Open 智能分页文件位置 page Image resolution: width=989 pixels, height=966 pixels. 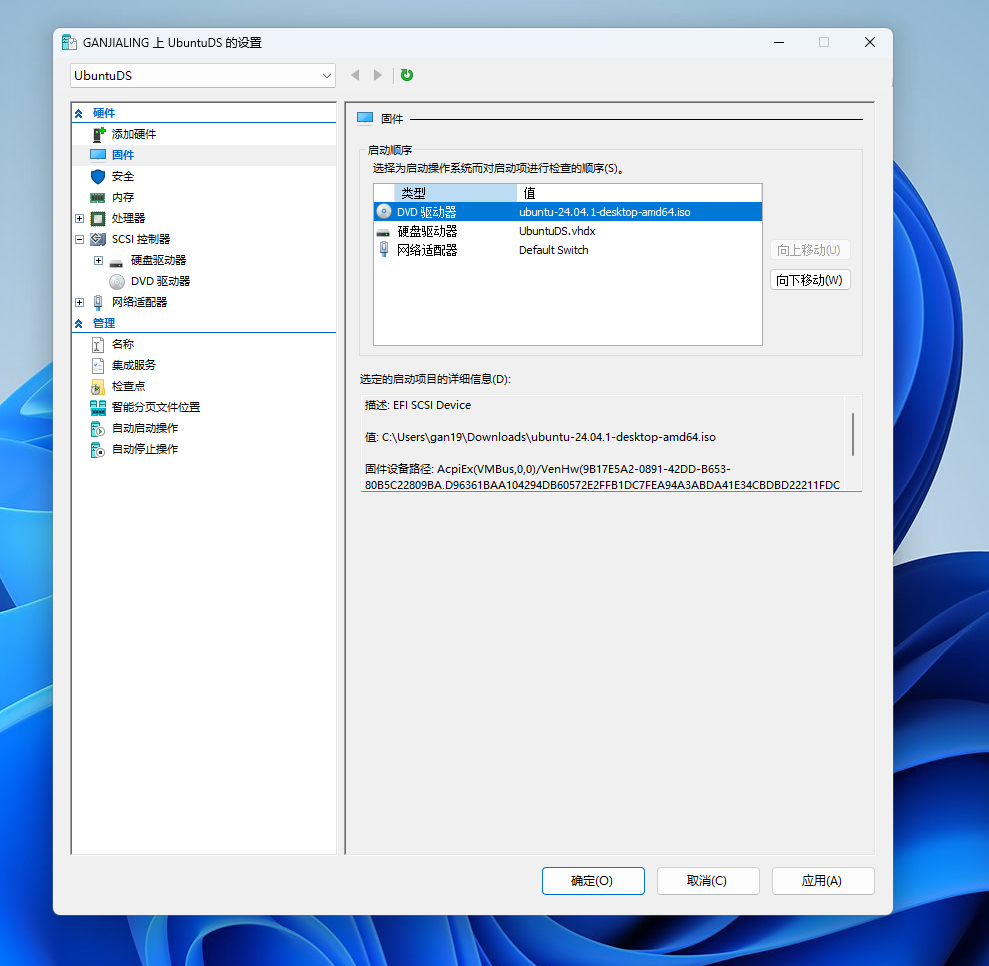pyautogui.click(x=156, y=407)
